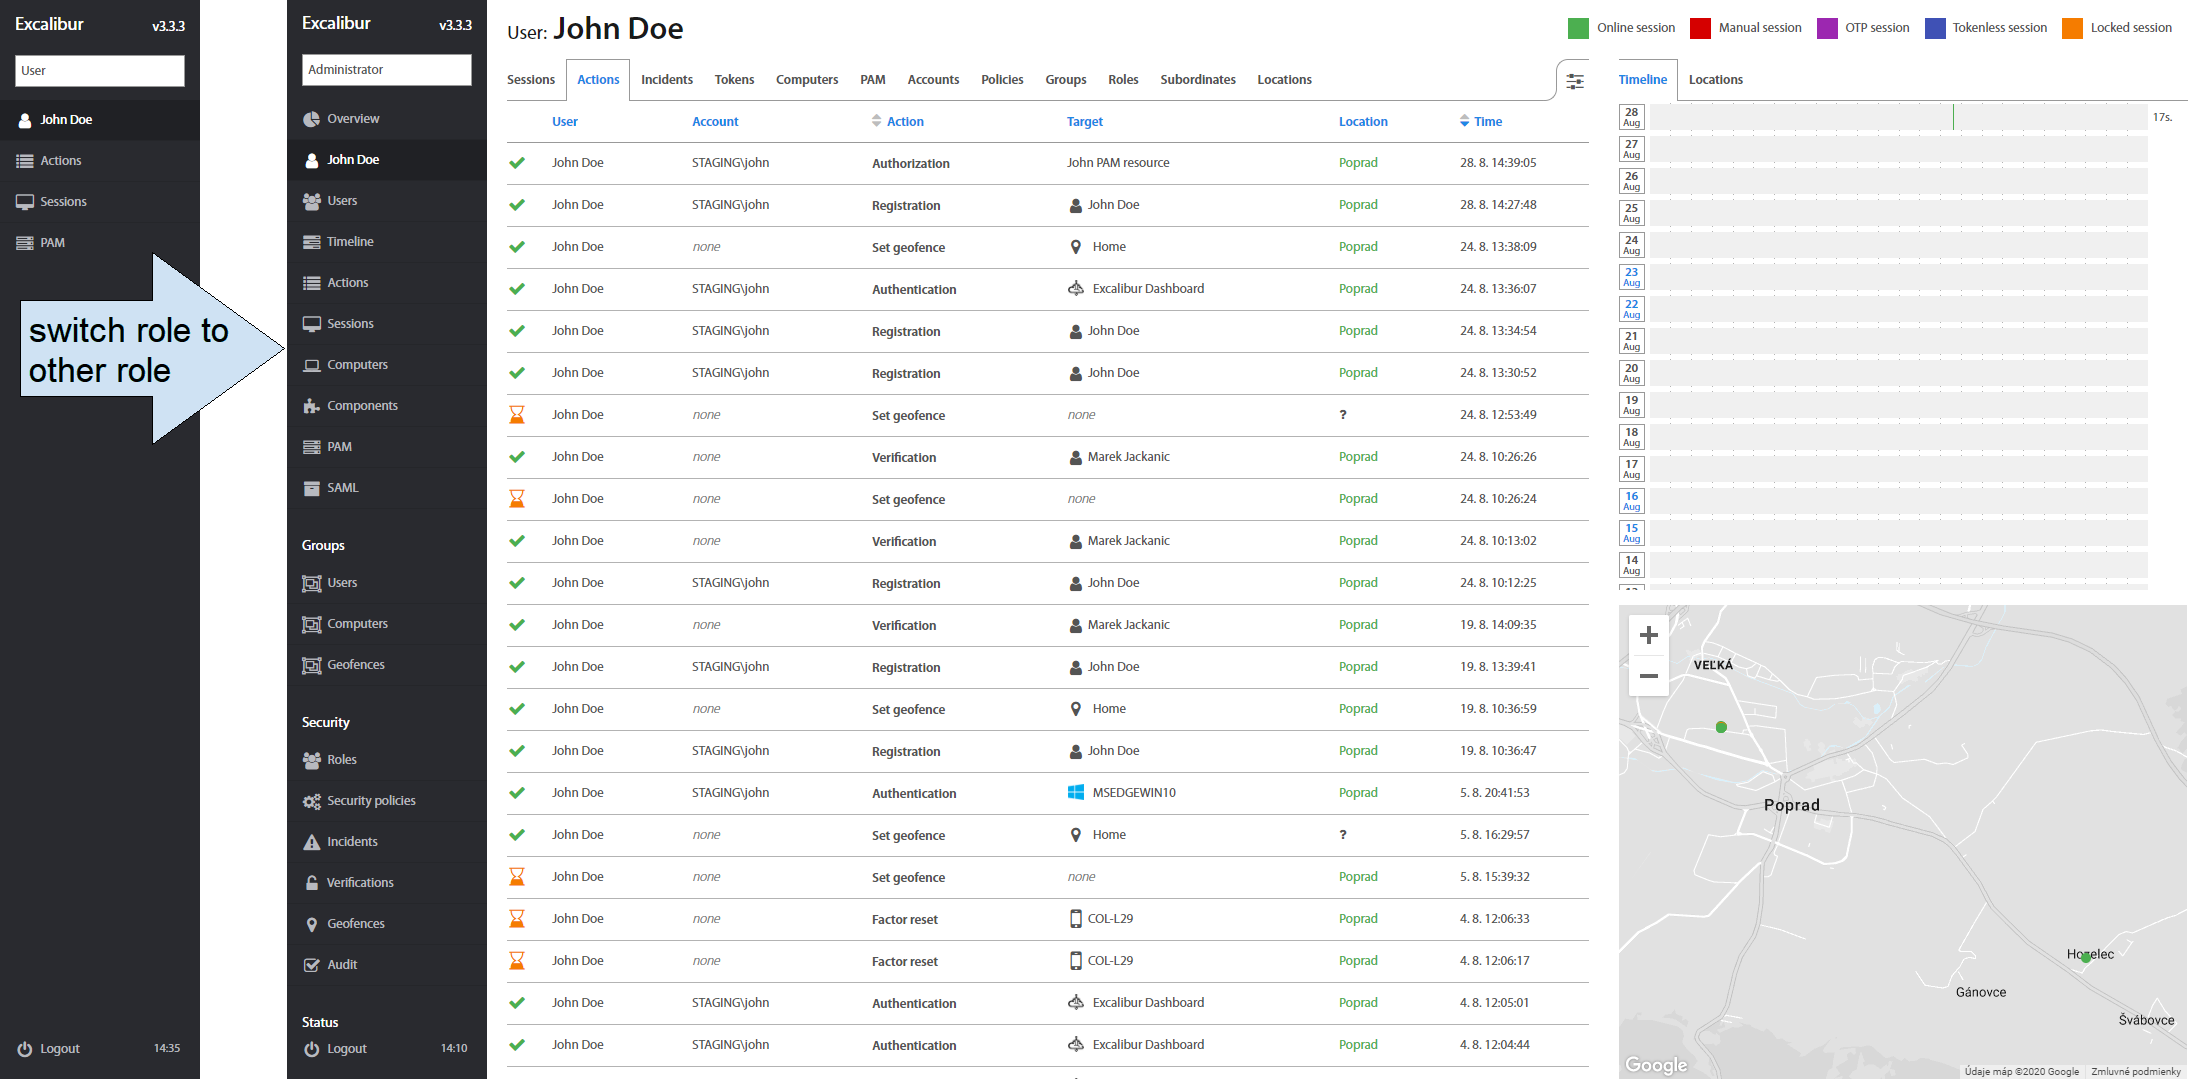Open the filter settings sliders icon
The image size is (2206, 1080).
click(x=1575, y=81)
